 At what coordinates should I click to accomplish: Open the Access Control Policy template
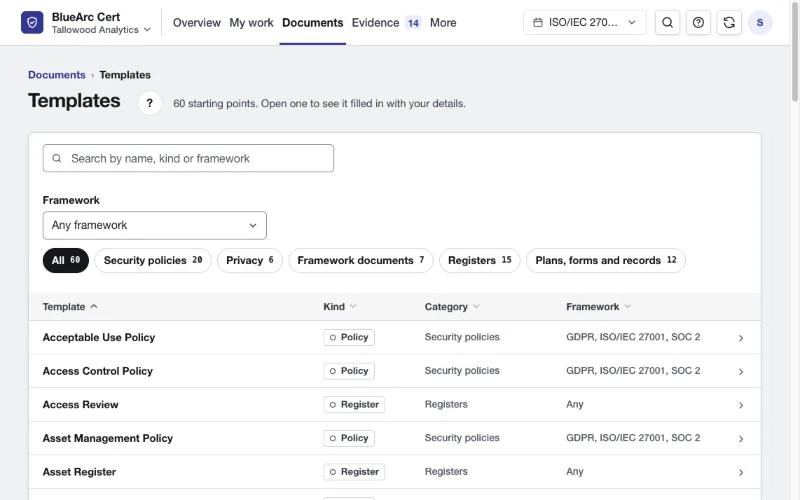(x=98, y=371)
